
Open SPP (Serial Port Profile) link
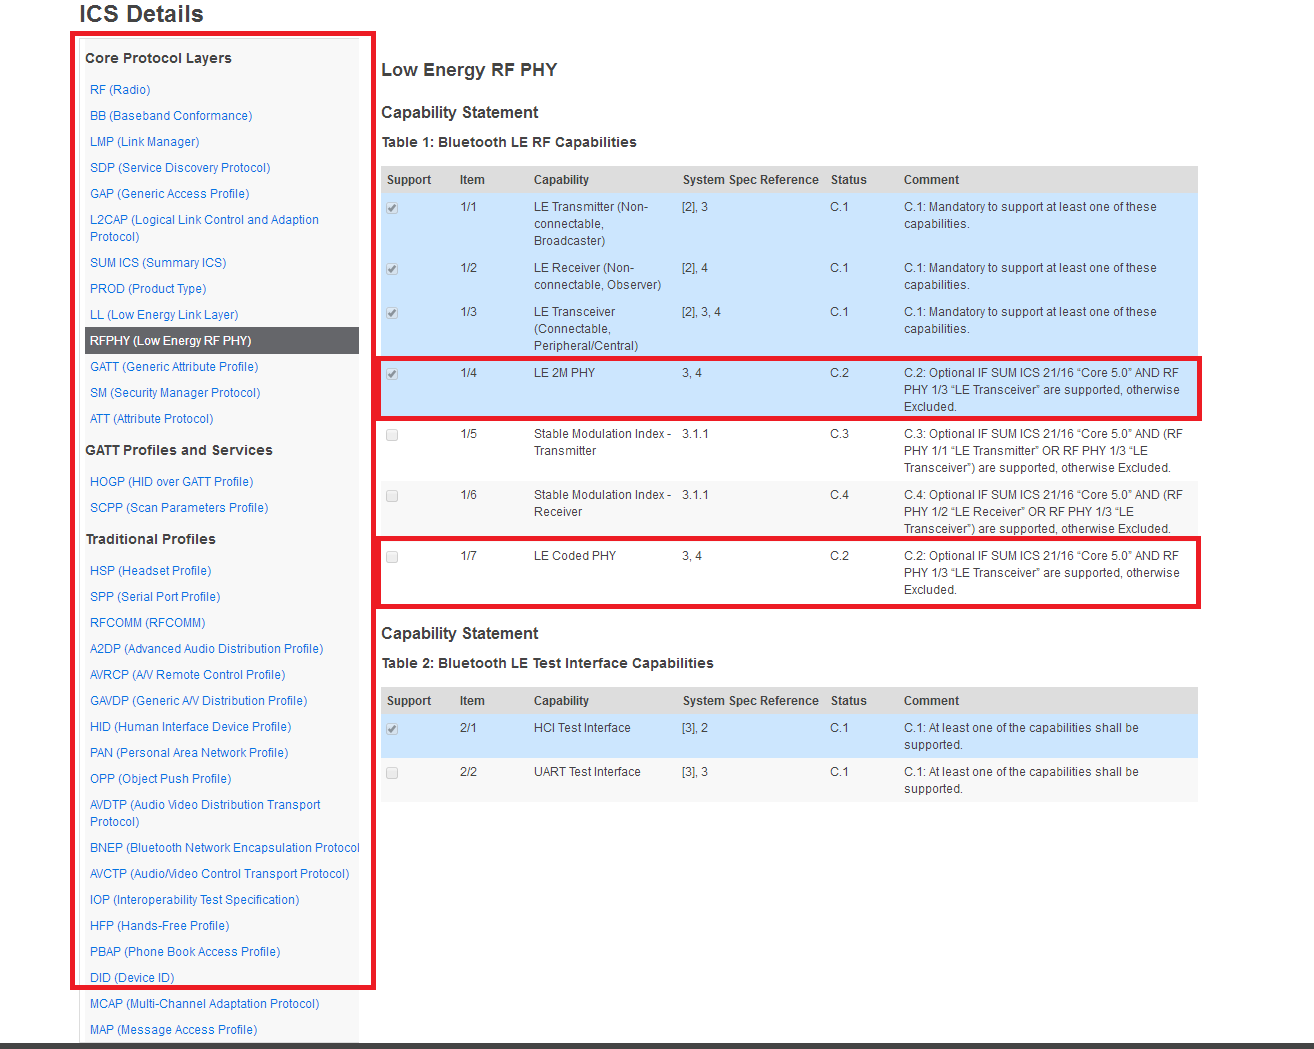coord(155,597)
